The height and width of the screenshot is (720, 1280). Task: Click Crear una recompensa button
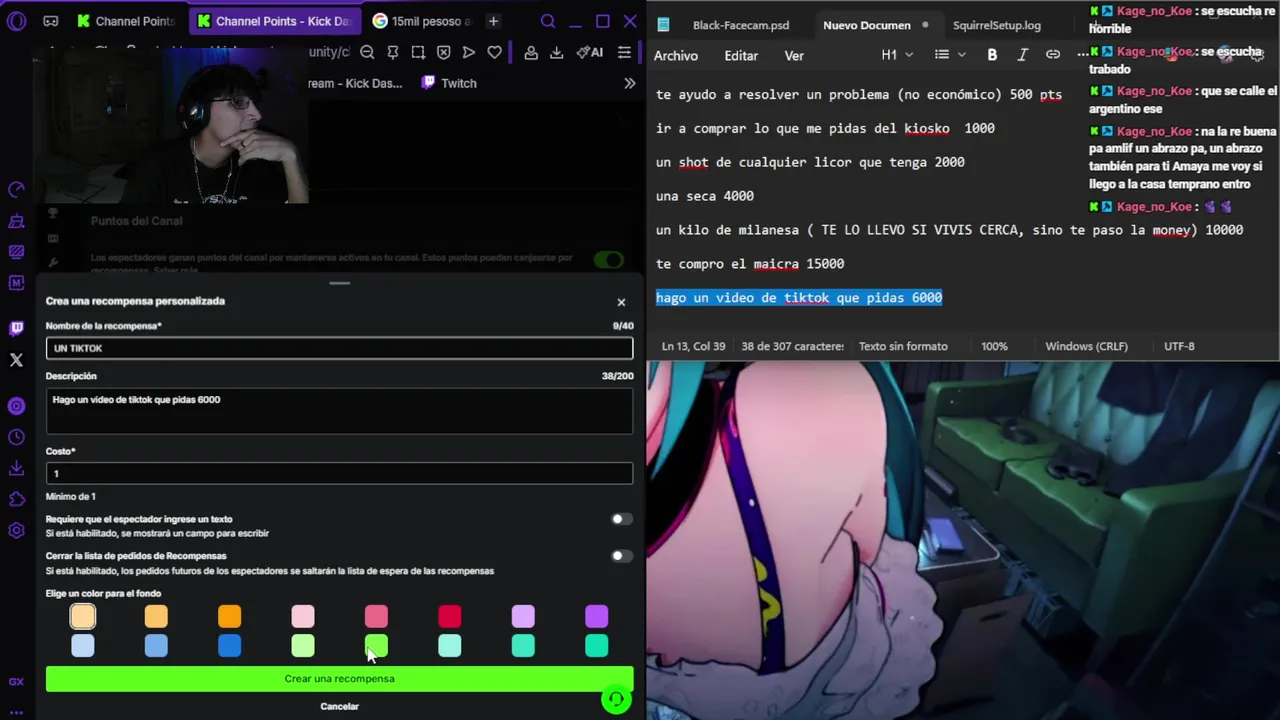point(339,679)
